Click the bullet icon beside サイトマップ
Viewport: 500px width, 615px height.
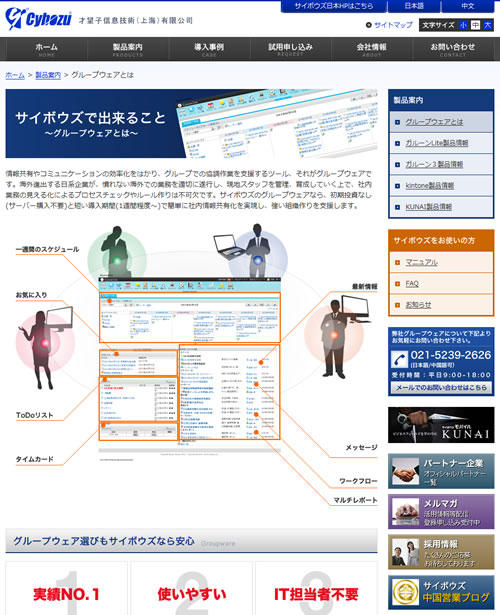(368, 25)
